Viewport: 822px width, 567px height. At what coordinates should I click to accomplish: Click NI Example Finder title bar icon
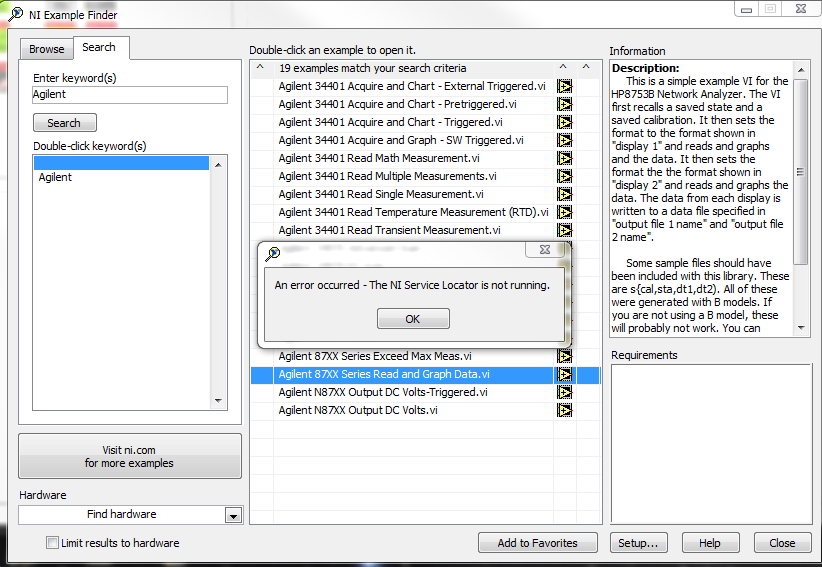(x=16, y=14)
